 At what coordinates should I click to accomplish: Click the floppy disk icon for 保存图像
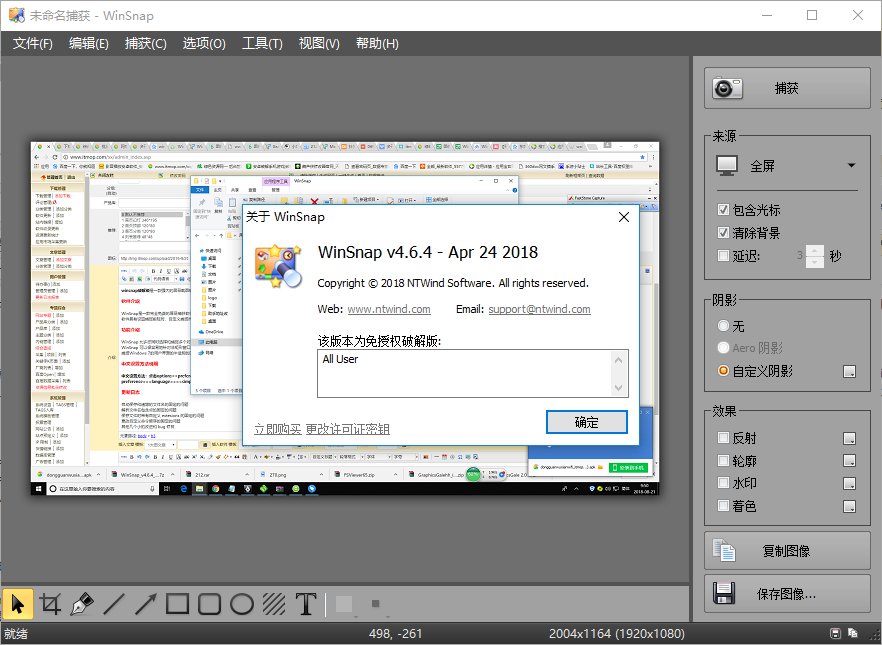click(x=724, y=593)
